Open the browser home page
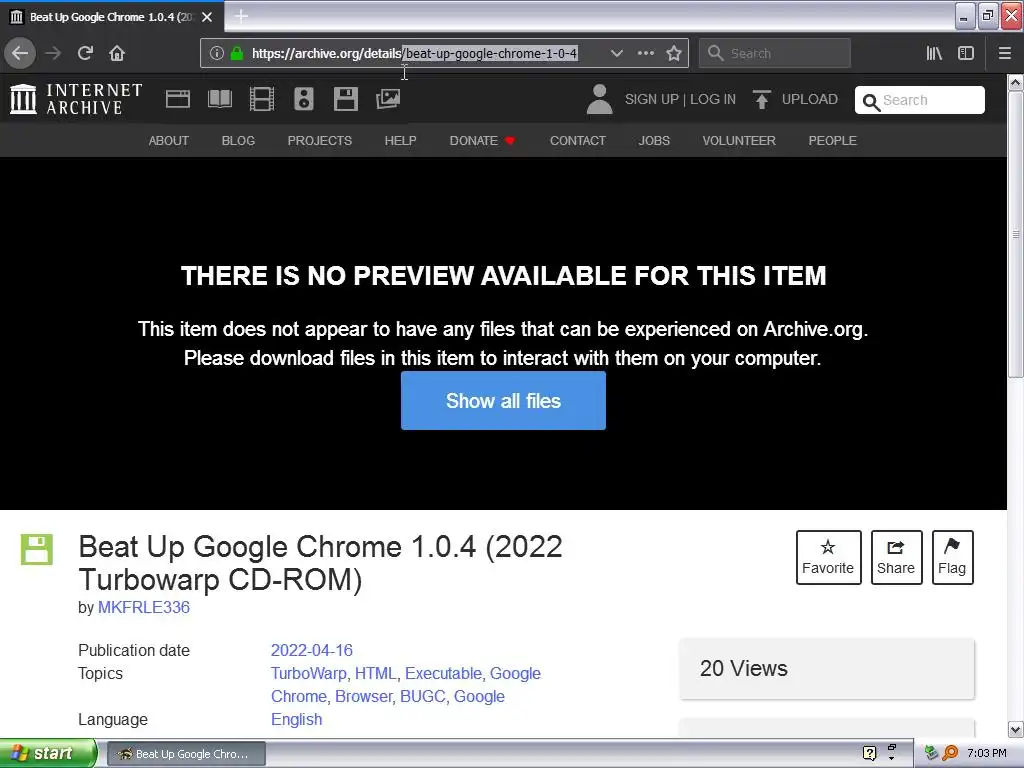The width and height of the screenshot is (1024, 768). point(117,53)
